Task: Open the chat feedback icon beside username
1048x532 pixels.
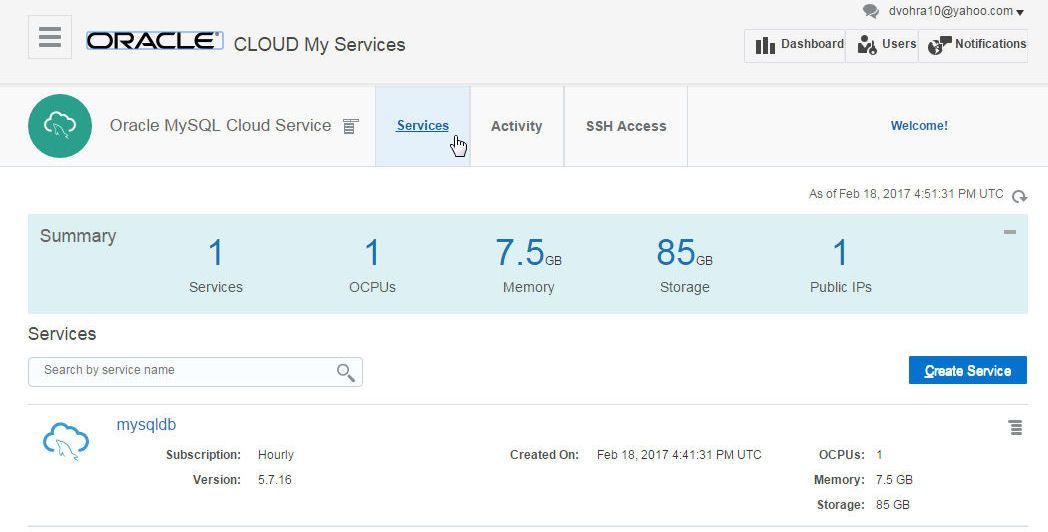Action: click(870, 11)
